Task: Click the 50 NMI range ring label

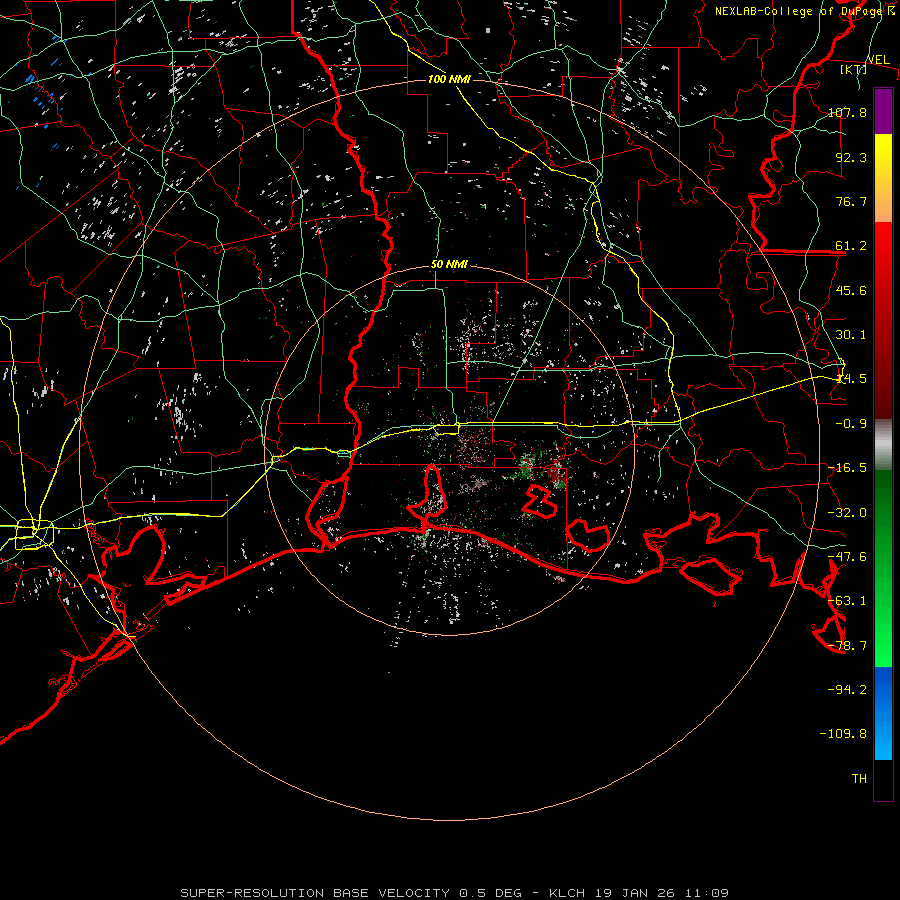Action: coord(449,265)
